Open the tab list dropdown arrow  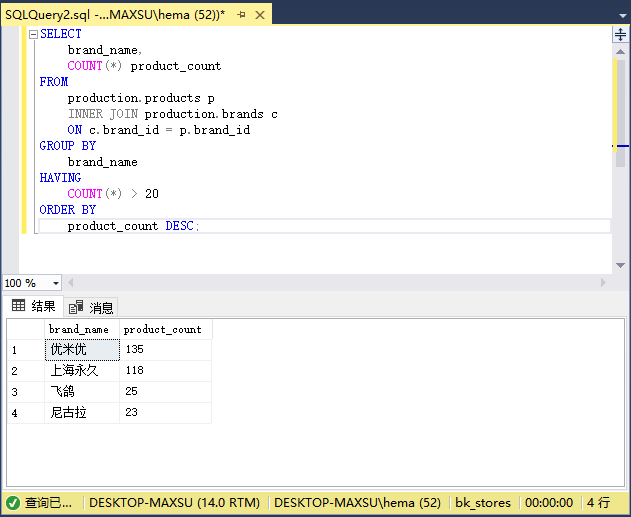pyautogui.click(x=623, y=16)
